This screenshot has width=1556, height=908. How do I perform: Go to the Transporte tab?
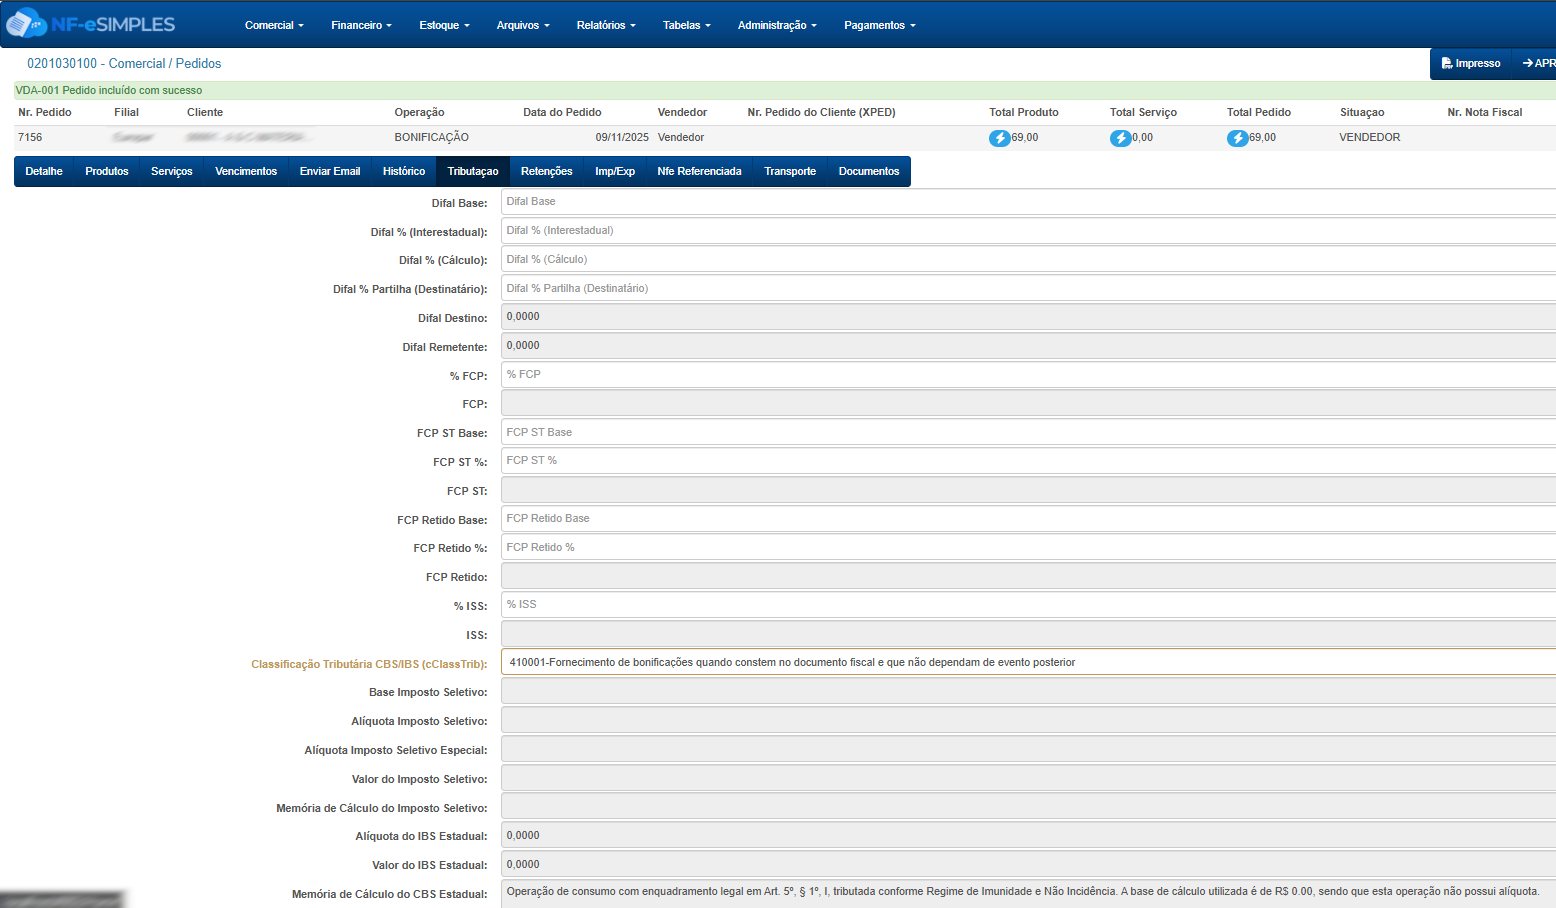click(790, 171)
